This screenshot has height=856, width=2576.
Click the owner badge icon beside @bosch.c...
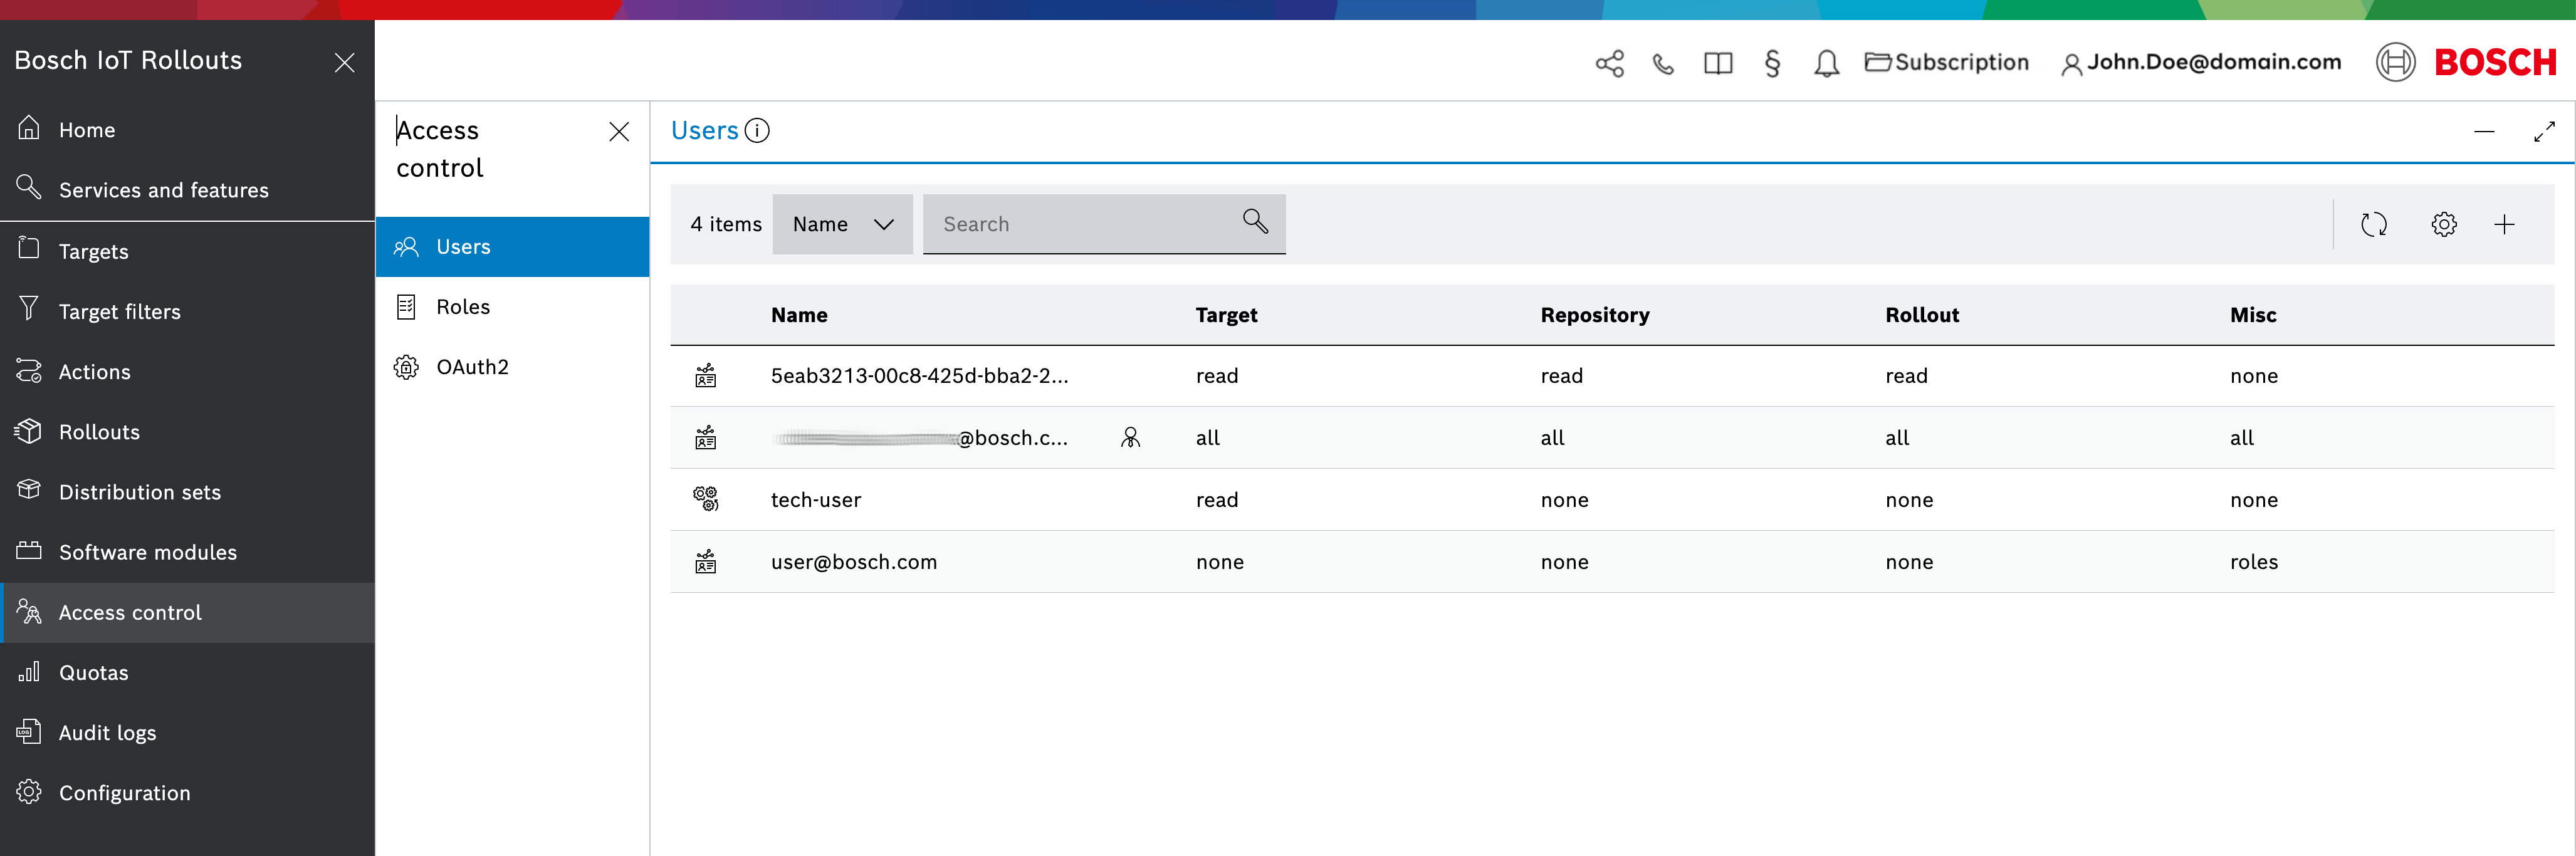tap(1130, 437)
